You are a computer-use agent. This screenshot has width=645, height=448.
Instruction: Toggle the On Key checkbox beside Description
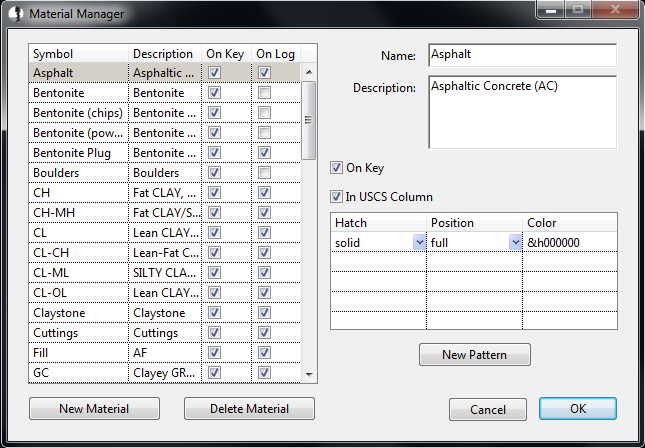[x=336, y=168]
